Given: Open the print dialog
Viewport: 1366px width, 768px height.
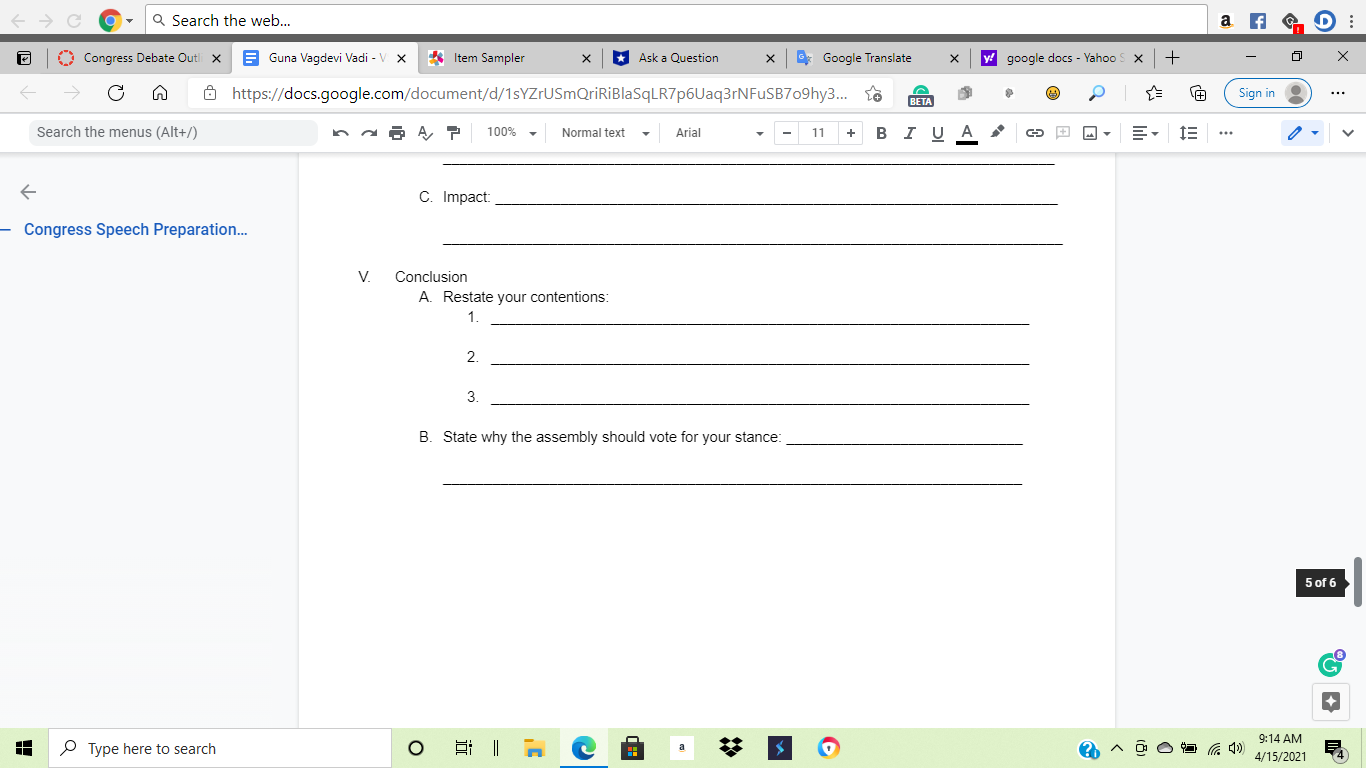Looking at the screenshot, I should 397,132.
